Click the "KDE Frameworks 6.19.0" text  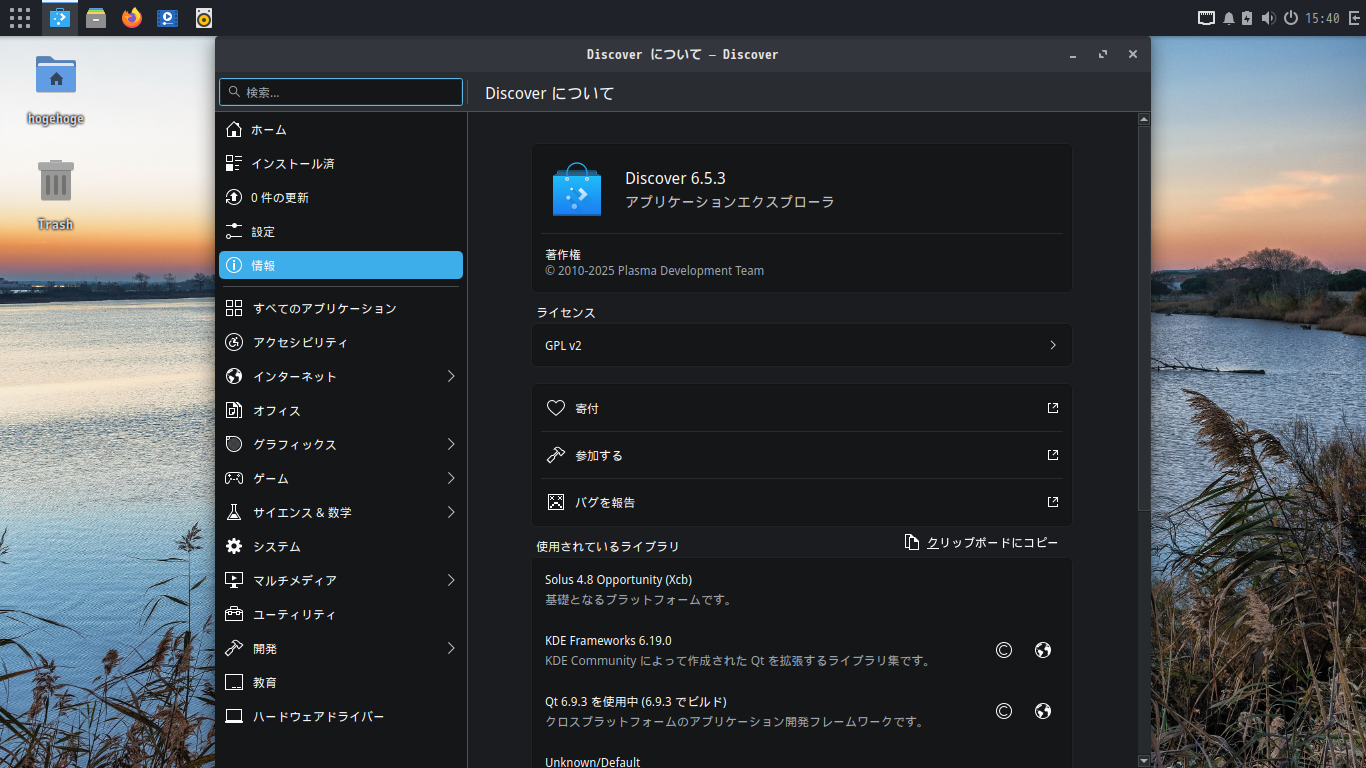tap(608, 641)
